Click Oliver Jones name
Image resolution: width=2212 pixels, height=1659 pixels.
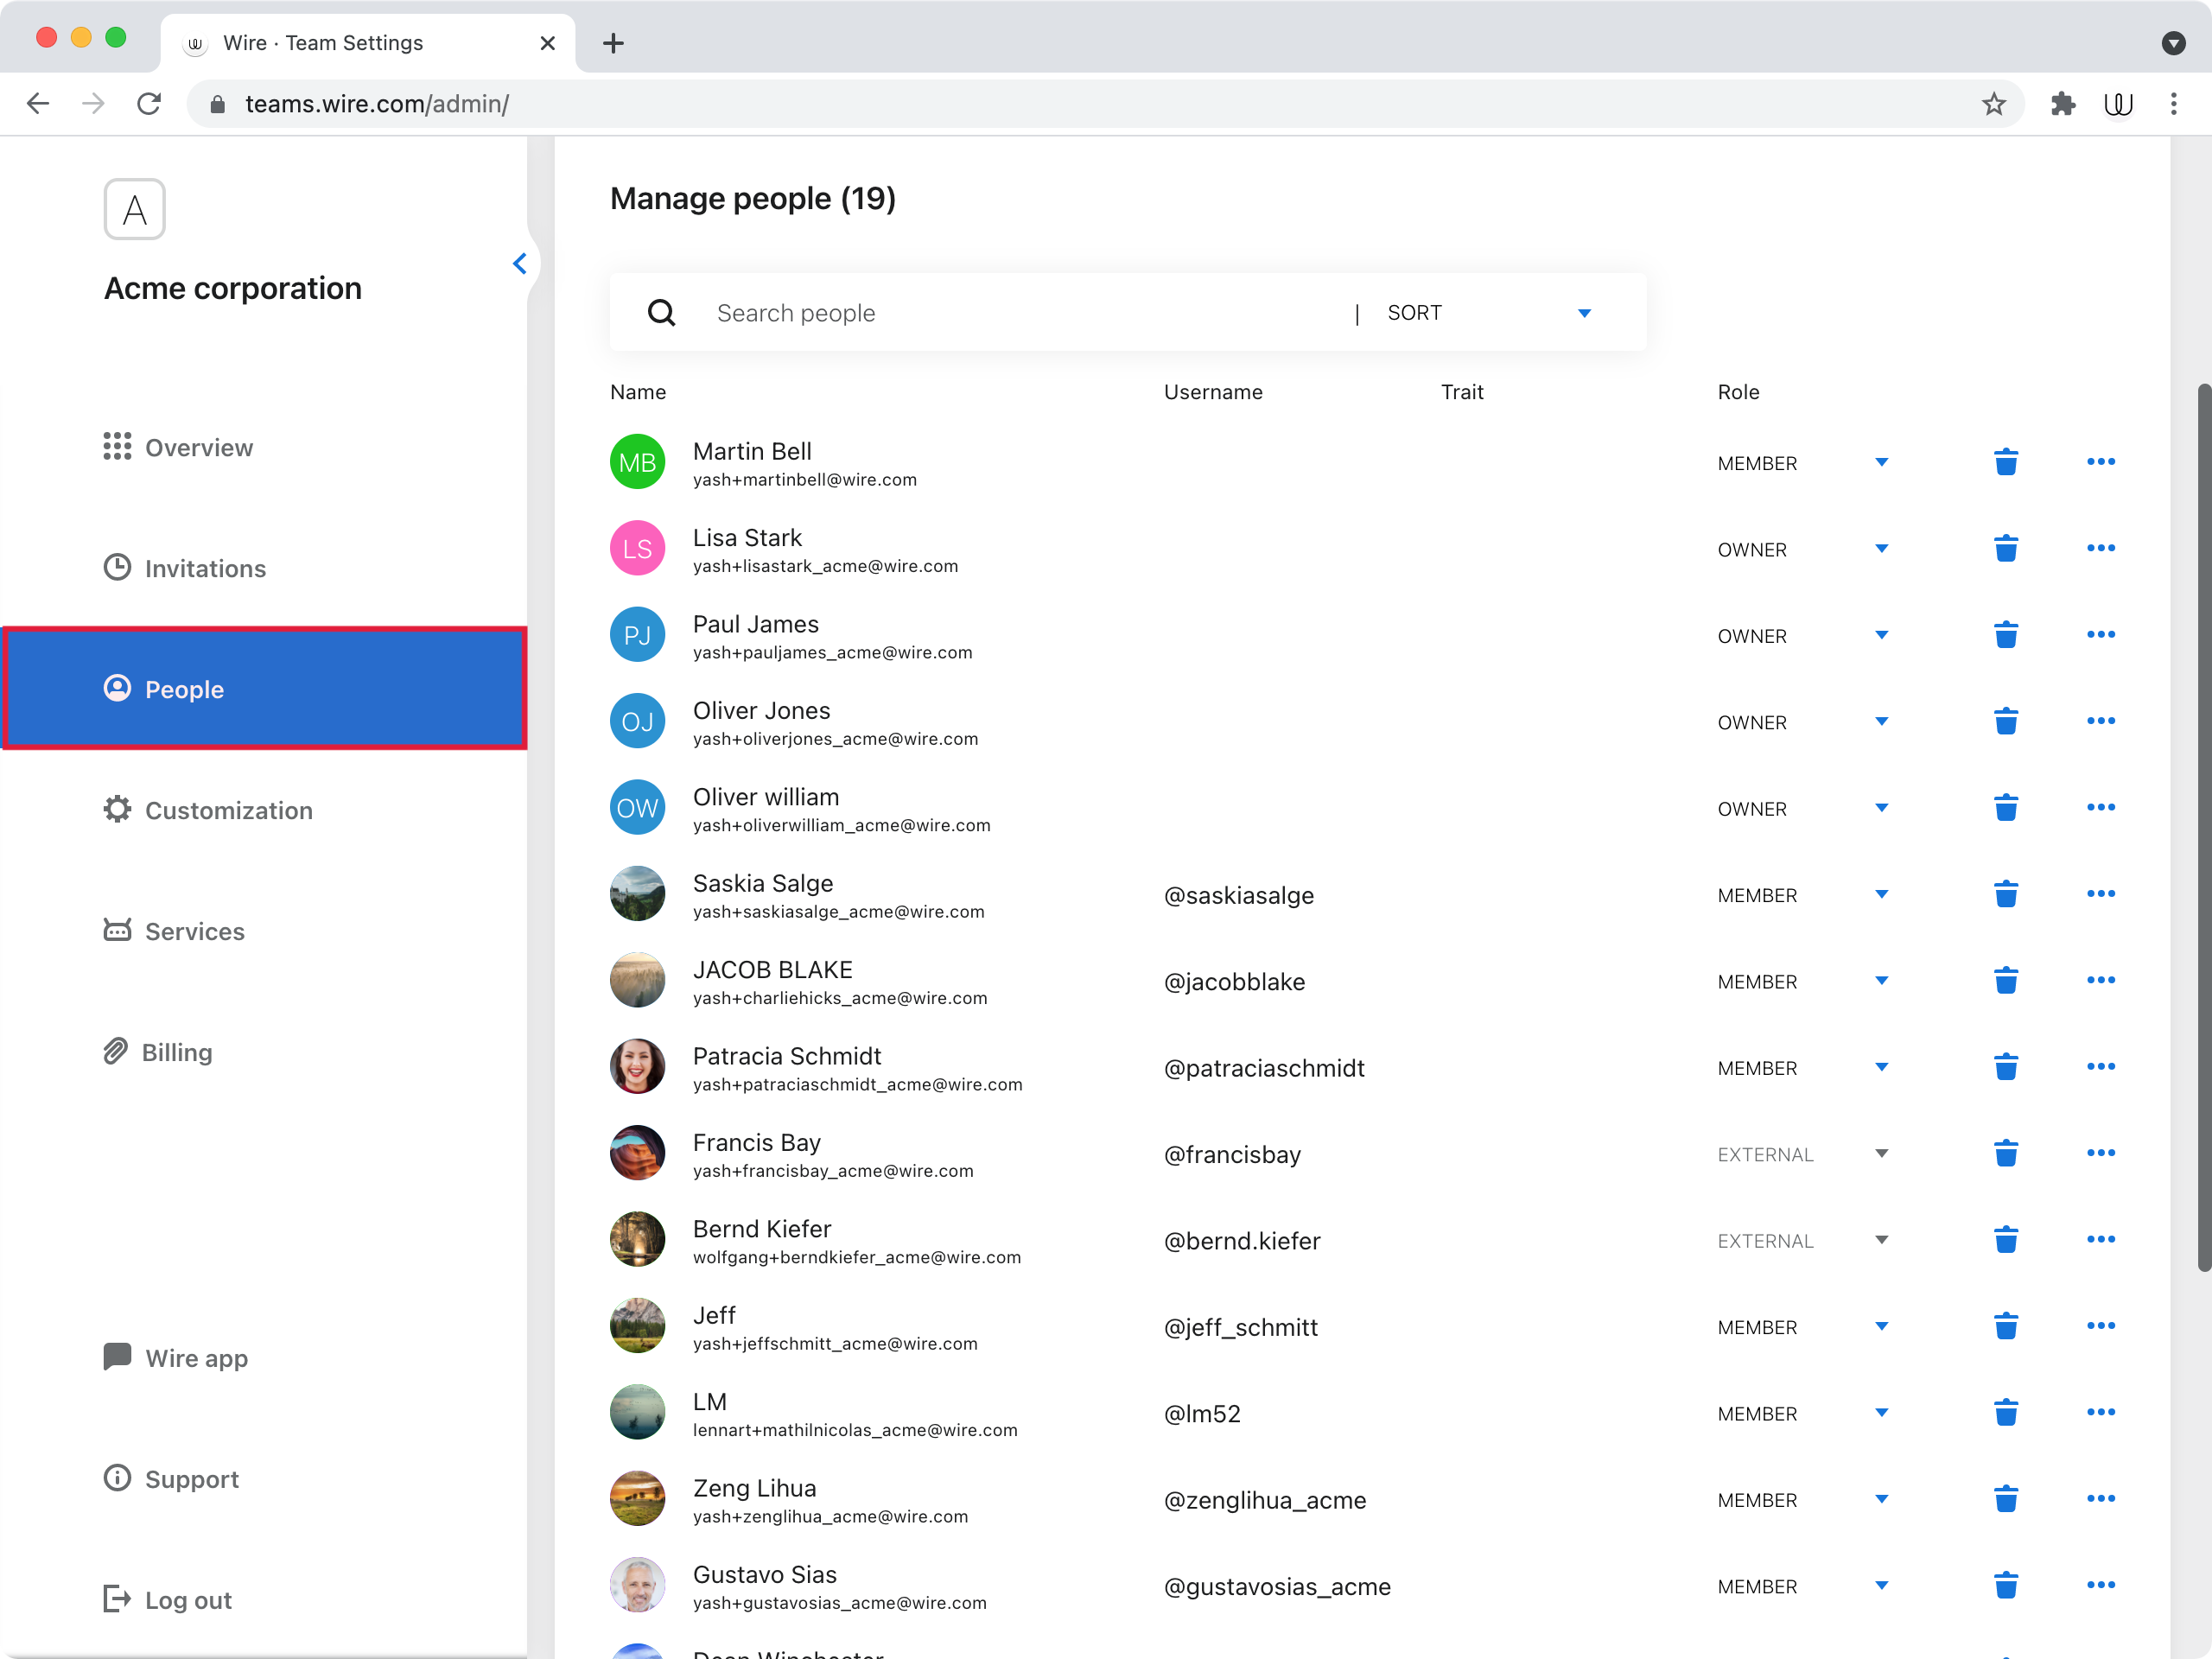[x=761, y=710]
